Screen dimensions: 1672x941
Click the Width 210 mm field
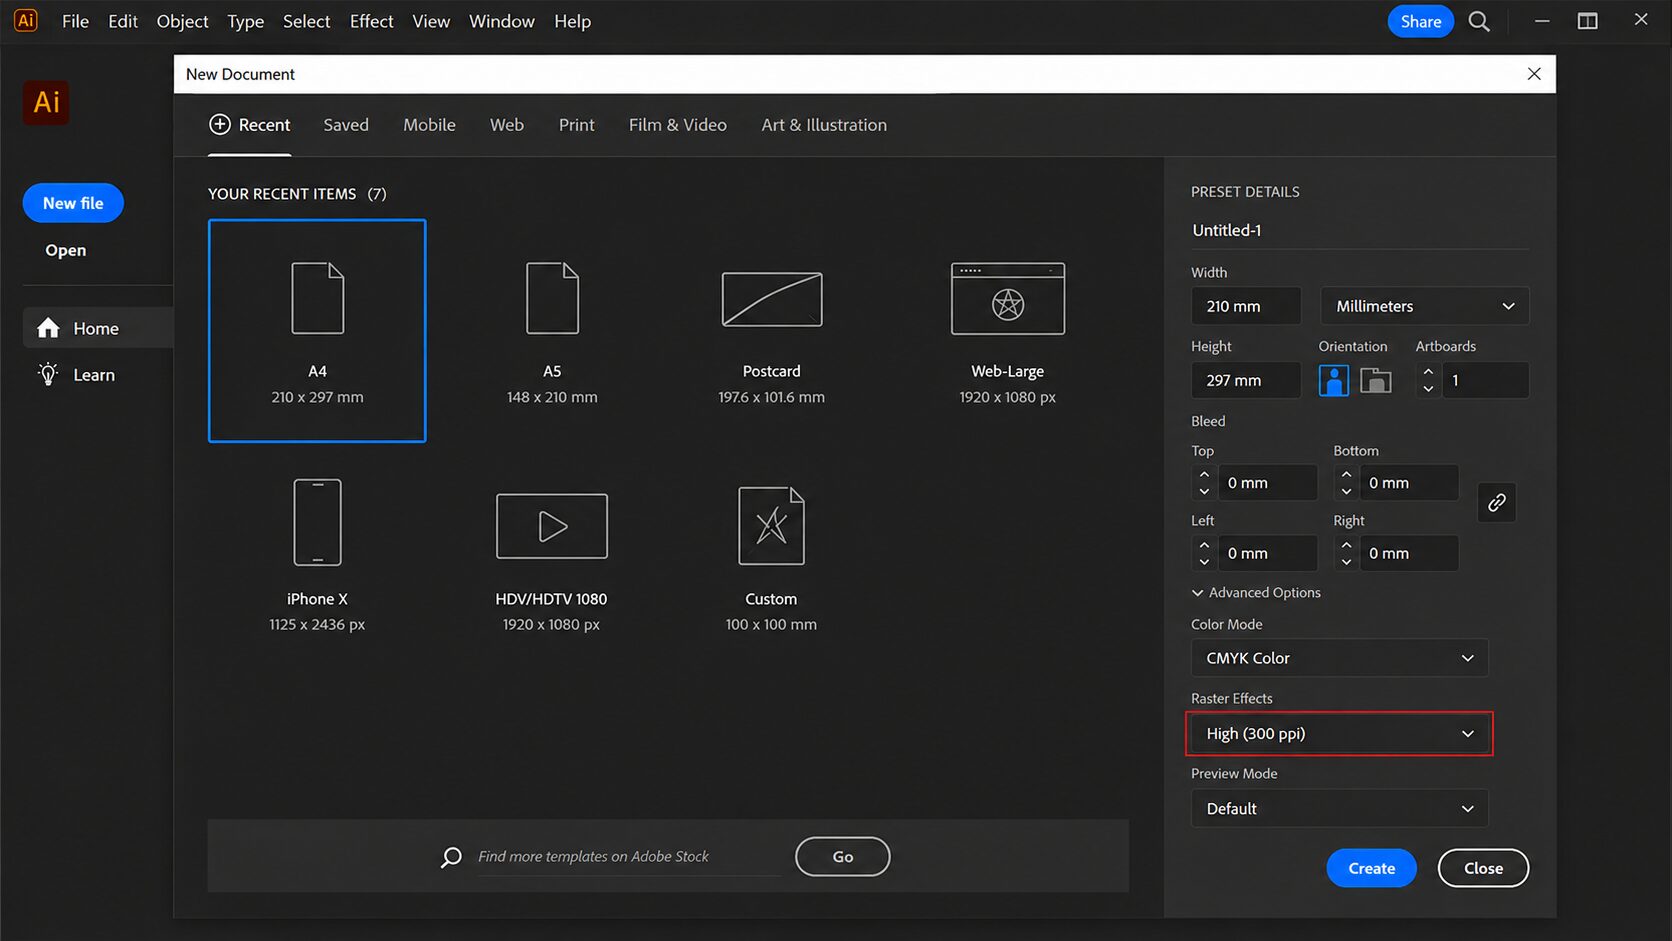1246,306
